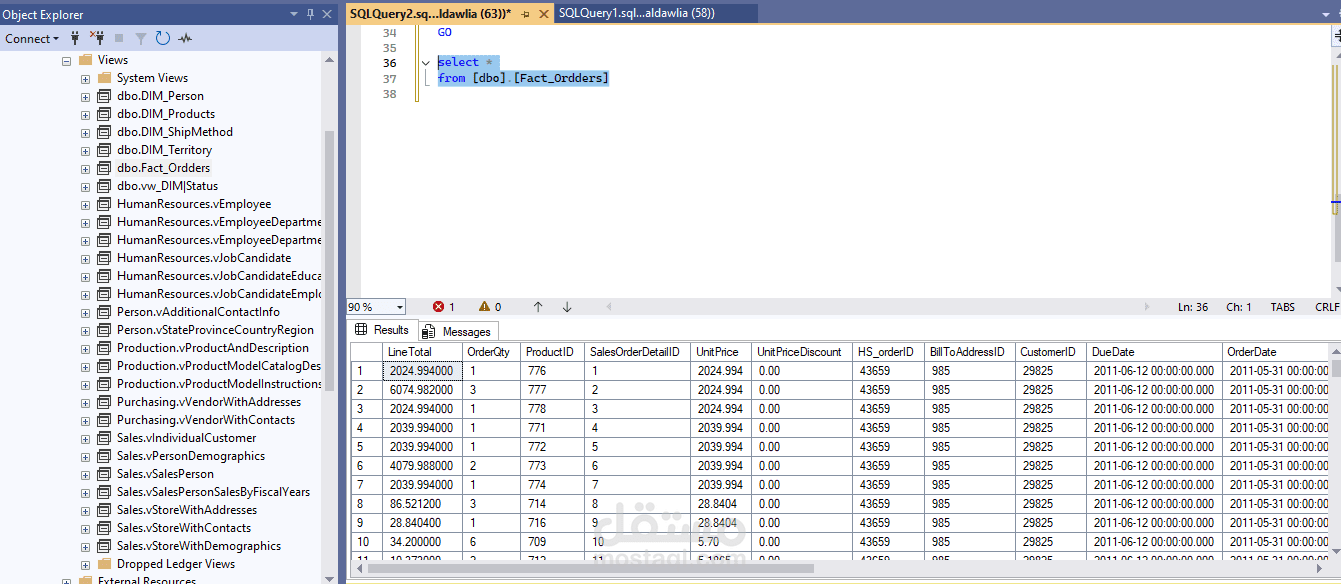Image resolution: width=1341 pixels, height=584 pixels.
Task: Click the Stop square icon in Object Explorer toolbar
Action: (x=119, y=38)
